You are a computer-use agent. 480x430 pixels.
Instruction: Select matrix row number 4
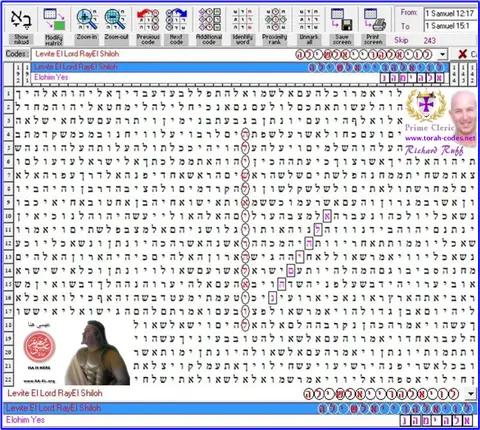pos(8,135)
